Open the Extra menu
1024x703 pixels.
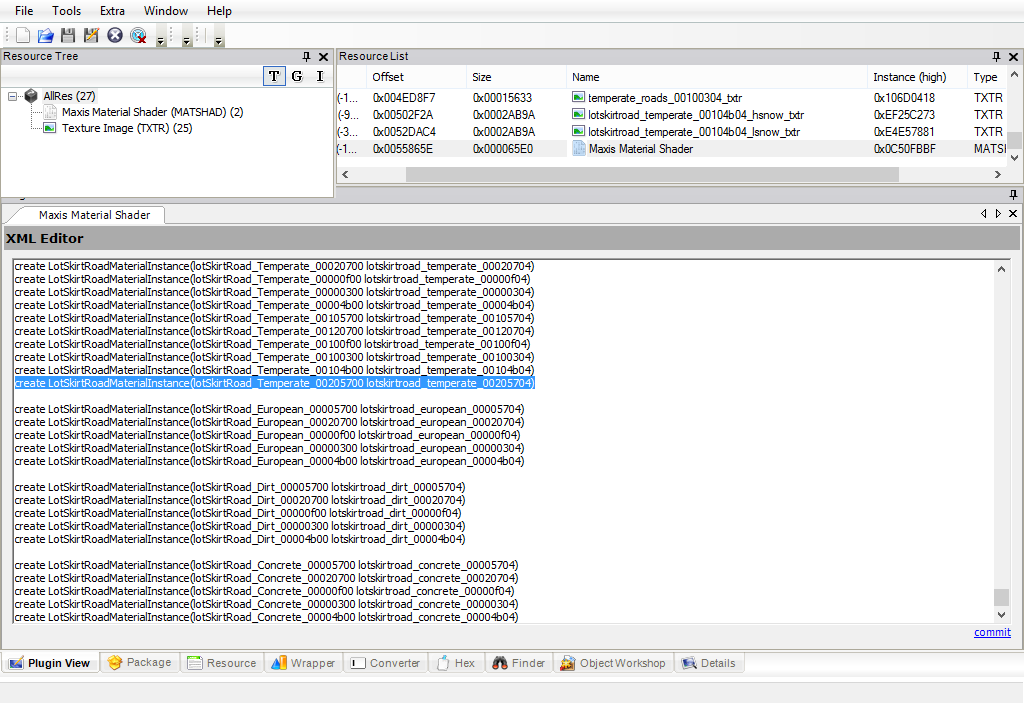[112, 11]
